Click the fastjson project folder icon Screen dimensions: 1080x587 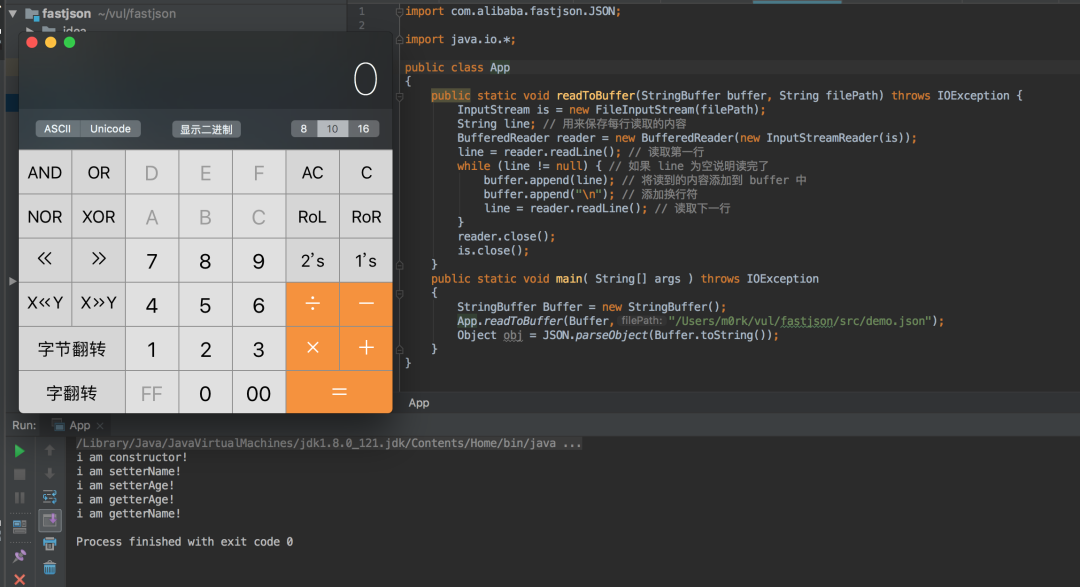[32, 14]
